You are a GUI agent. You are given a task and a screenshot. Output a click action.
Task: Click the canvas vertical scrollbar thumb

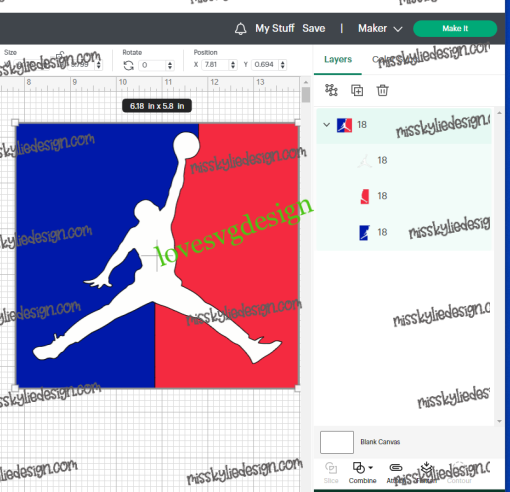pyautogui.click(x=306, y=95)
